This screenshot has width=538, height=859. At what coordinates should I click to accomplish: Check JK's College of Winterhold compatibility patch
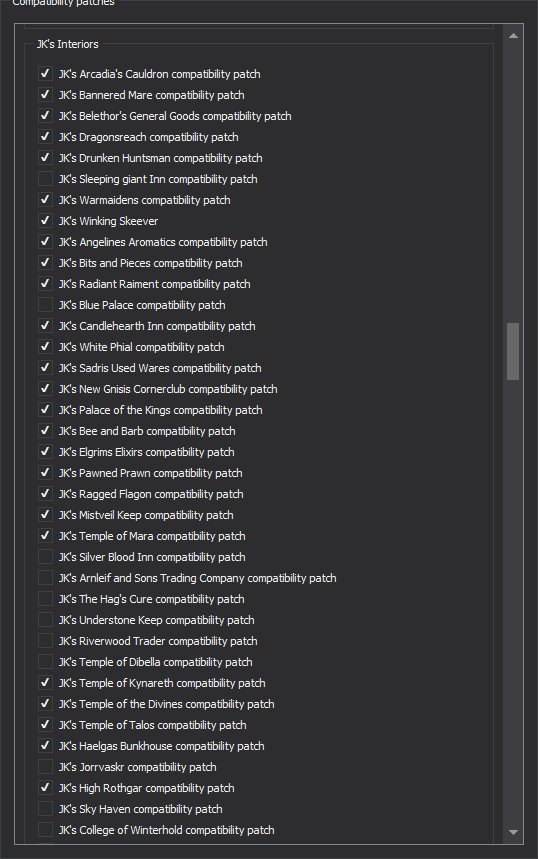[x=45, y=829]
